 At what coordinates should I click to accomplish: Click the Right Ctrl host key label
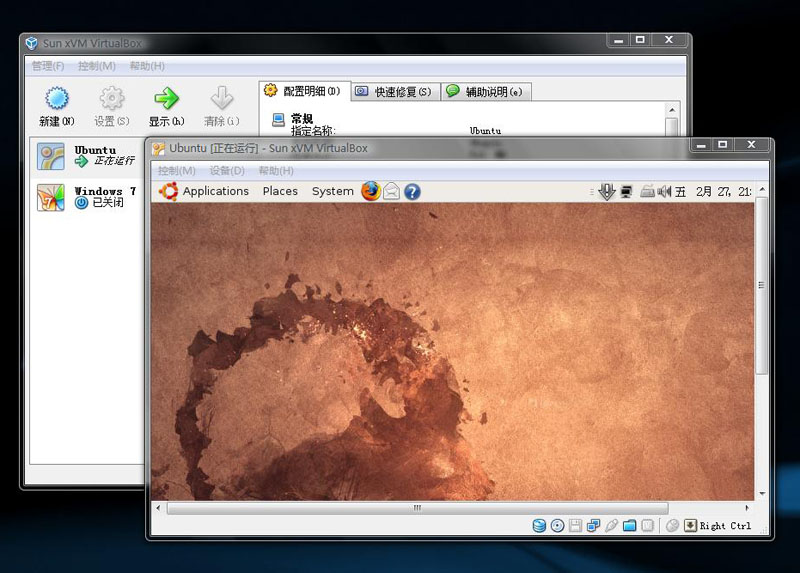pos(725,526)
